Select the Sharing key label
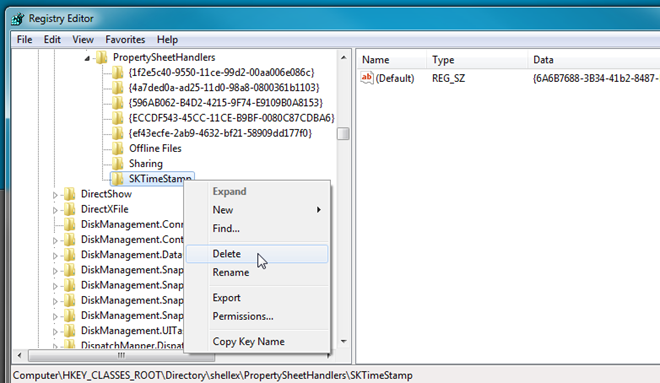 pyautogui.click(x=146, y=164)
